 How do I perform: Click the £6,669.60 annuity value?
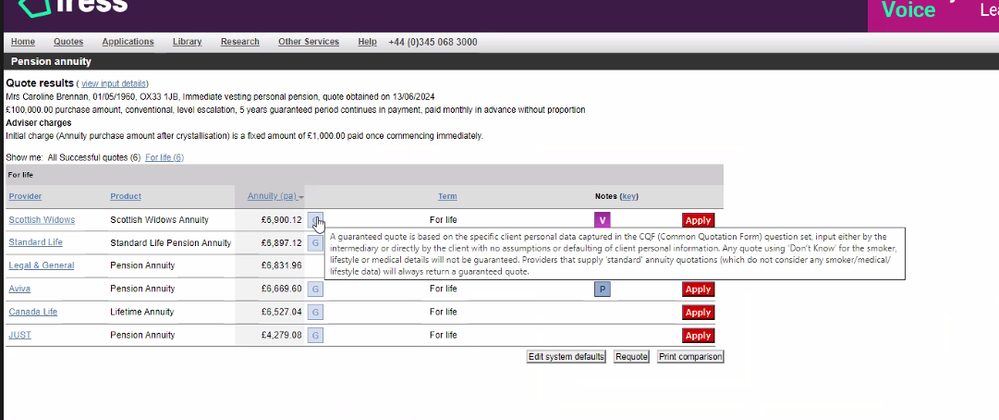tap(281, 289)
